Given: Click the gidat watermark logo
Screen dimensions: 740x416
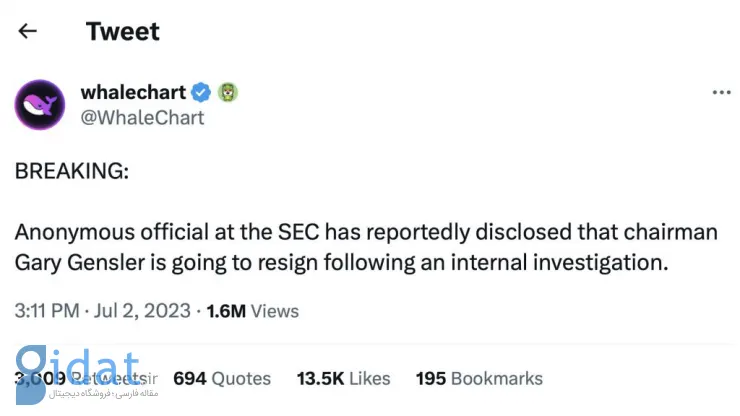Looking at the screenshot, I should click(78, 374).
